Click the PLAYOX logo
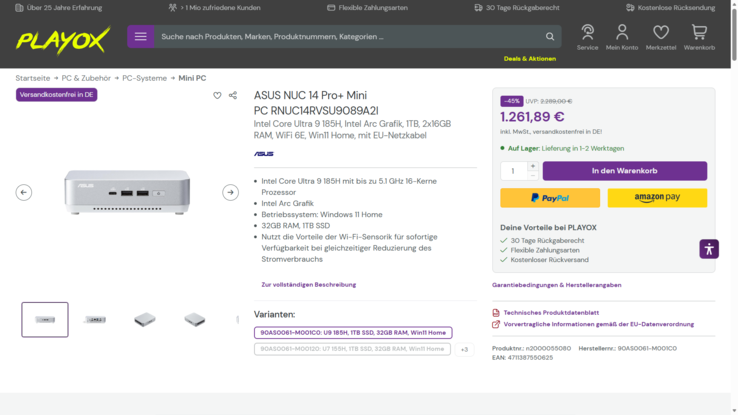 [63, 40]
